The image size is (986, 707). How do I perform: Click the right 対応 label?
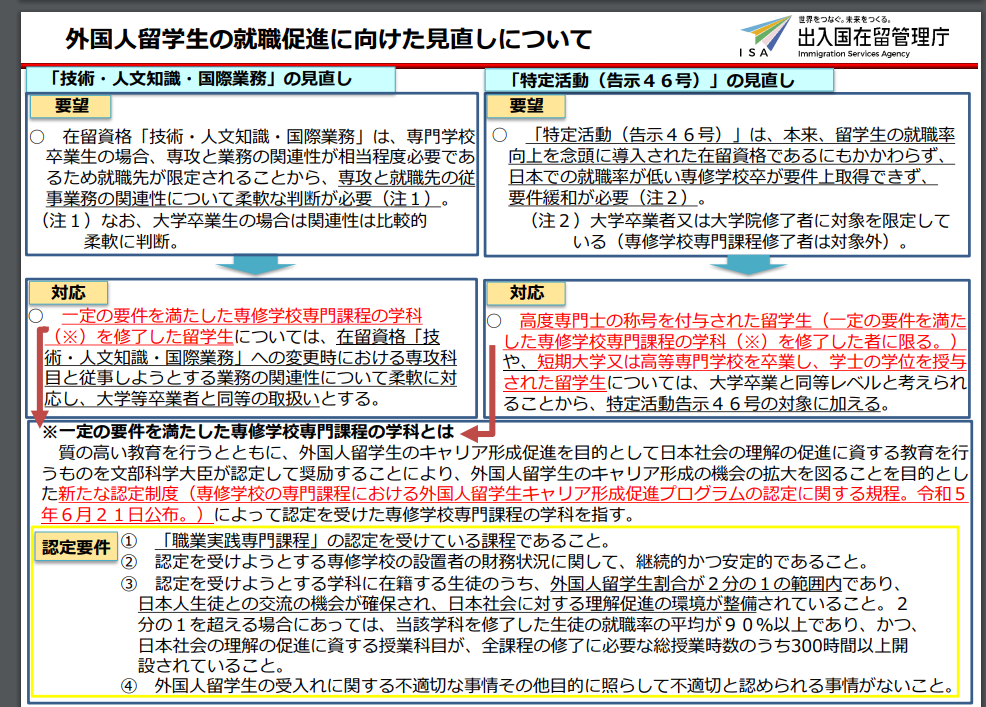(x=527, y=292)
